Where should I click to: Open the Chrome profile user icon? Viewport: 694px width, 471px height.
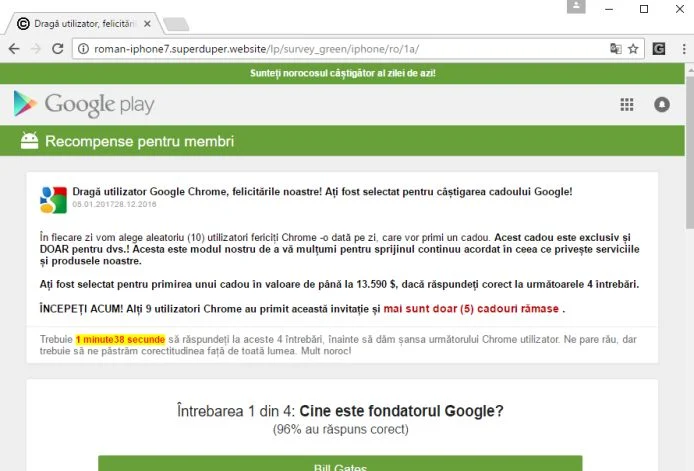point(576,6)
